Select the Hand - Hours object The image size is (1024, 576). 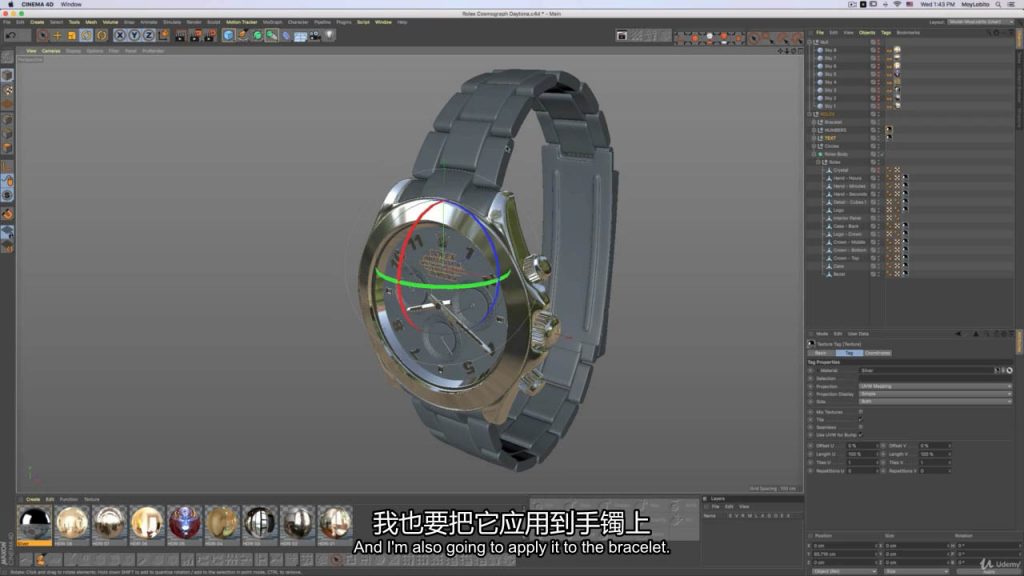pyautogui.click(x=847, y=178)
